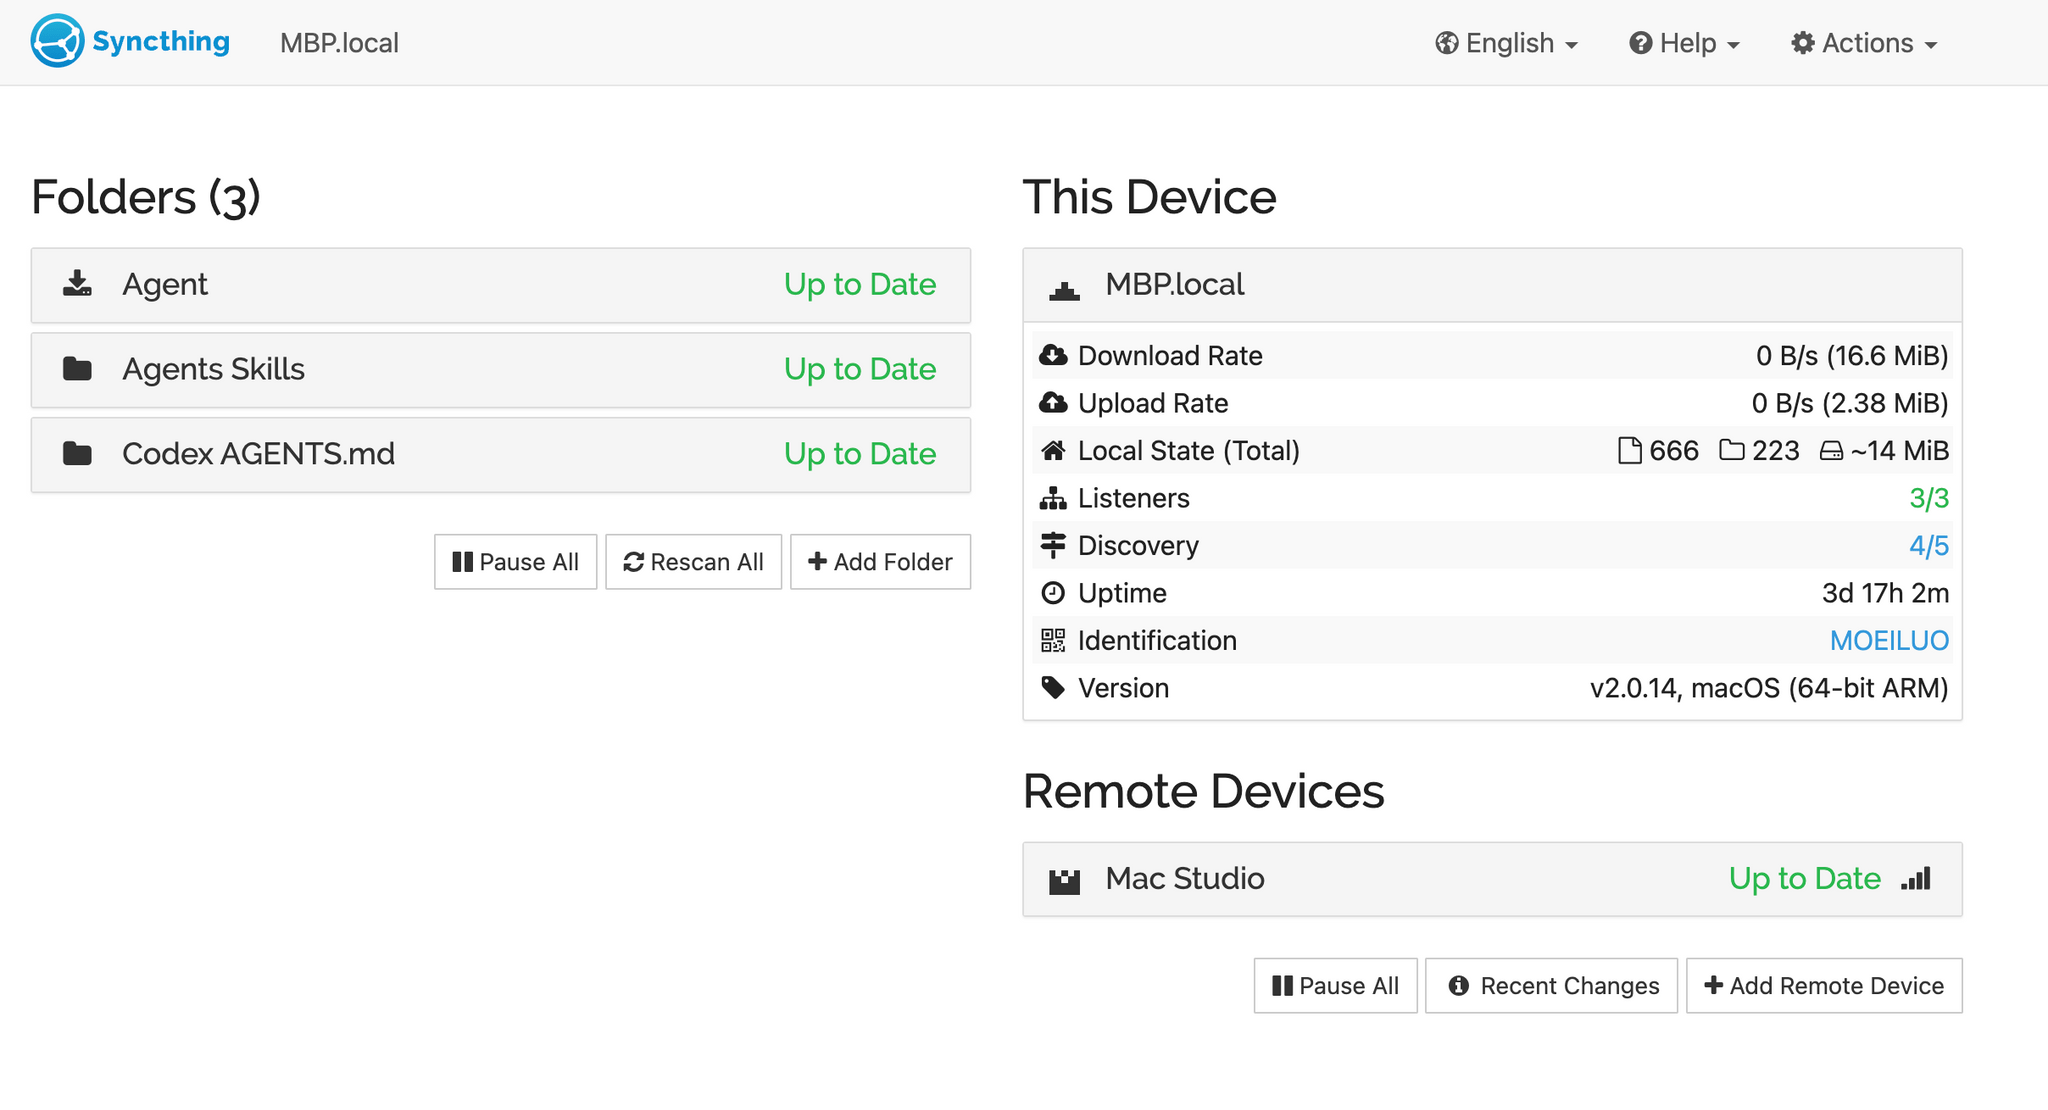The width and height of the screenshot is (2048, 1110).
Task: Click the Add Remote Device button
Action: click(1824, 986)
